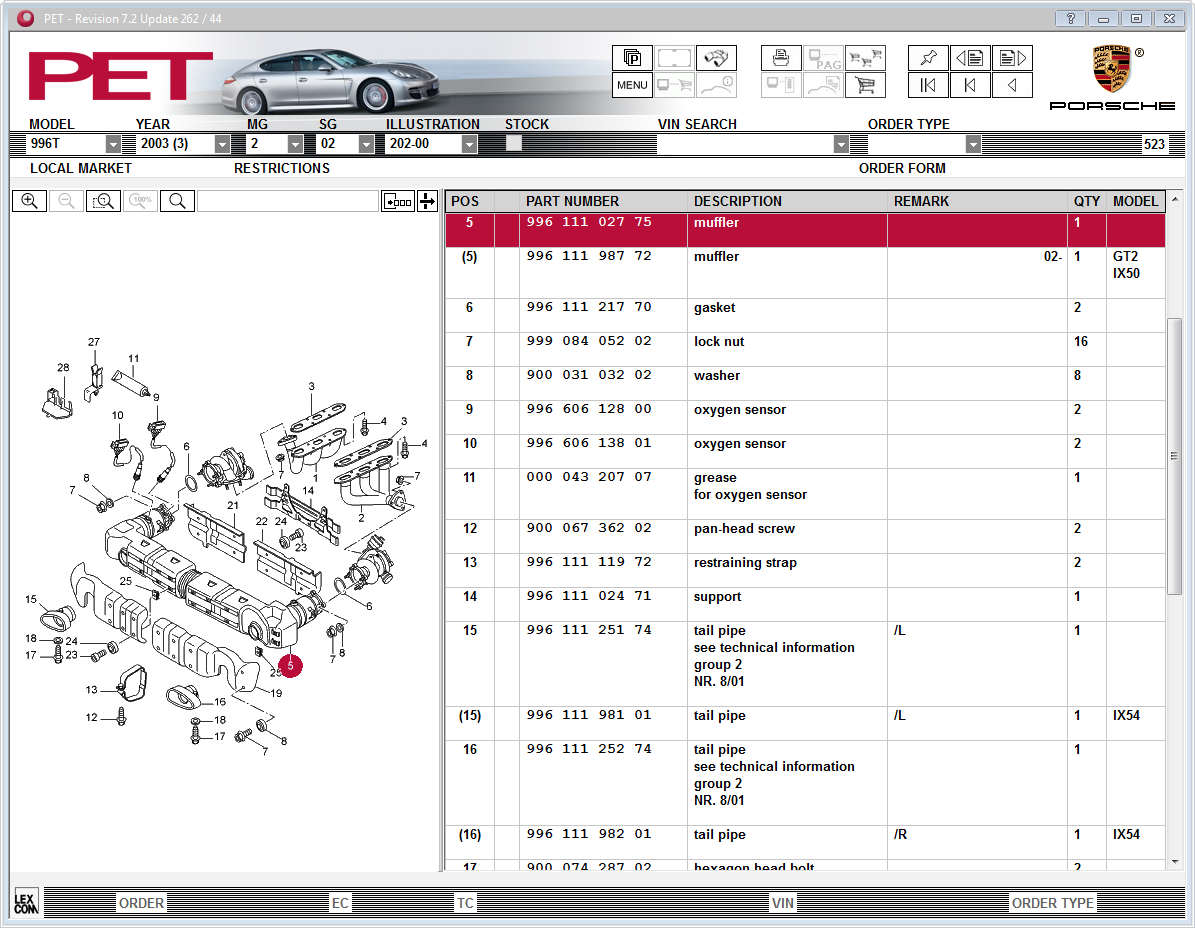Select the zoom-to-area magnifier tool
Screen dimensions: 1195x928
coord(103,200)
